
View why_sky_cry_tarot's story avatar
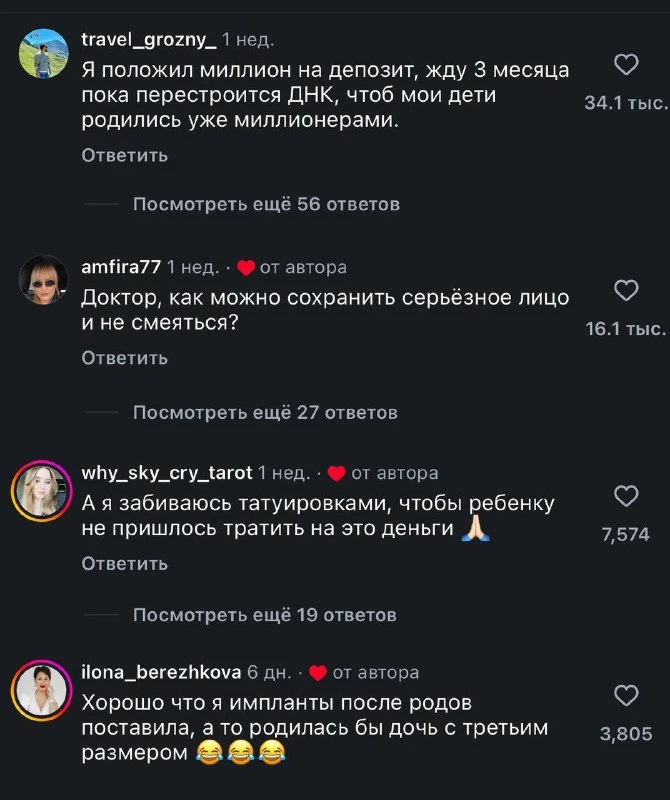point(42,488)
